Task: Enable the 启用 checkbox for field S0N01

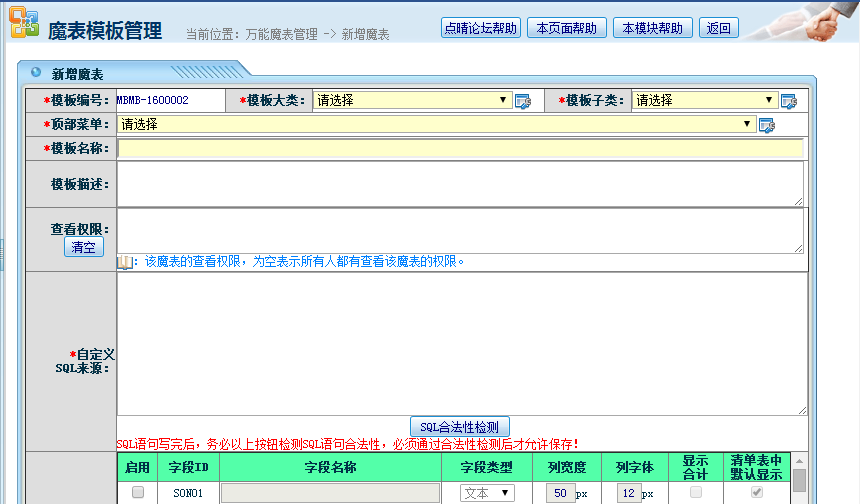Action: click(x=138, y=493)
